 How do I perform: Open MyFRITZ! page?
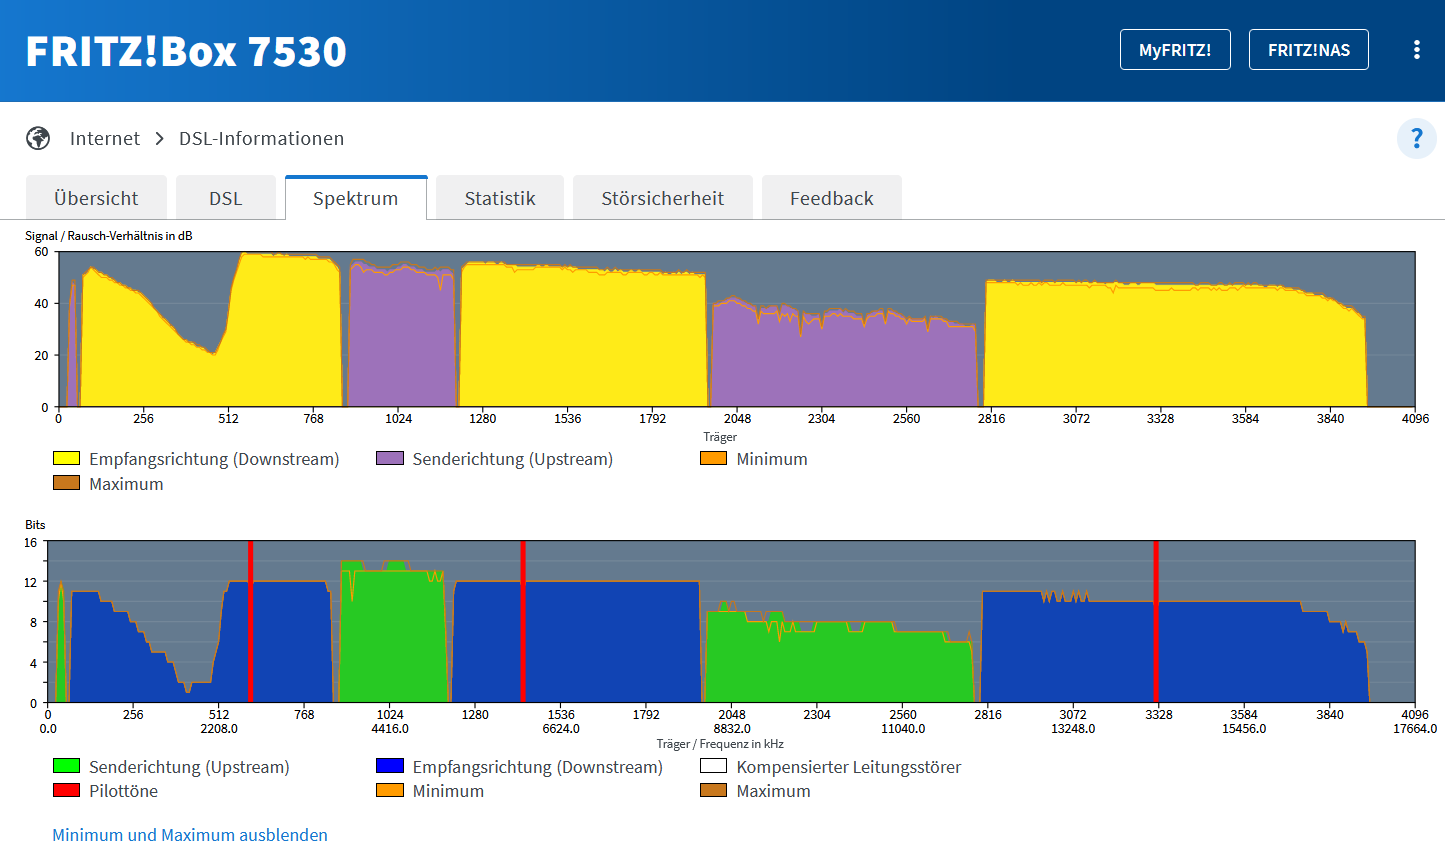[1175, 50]
